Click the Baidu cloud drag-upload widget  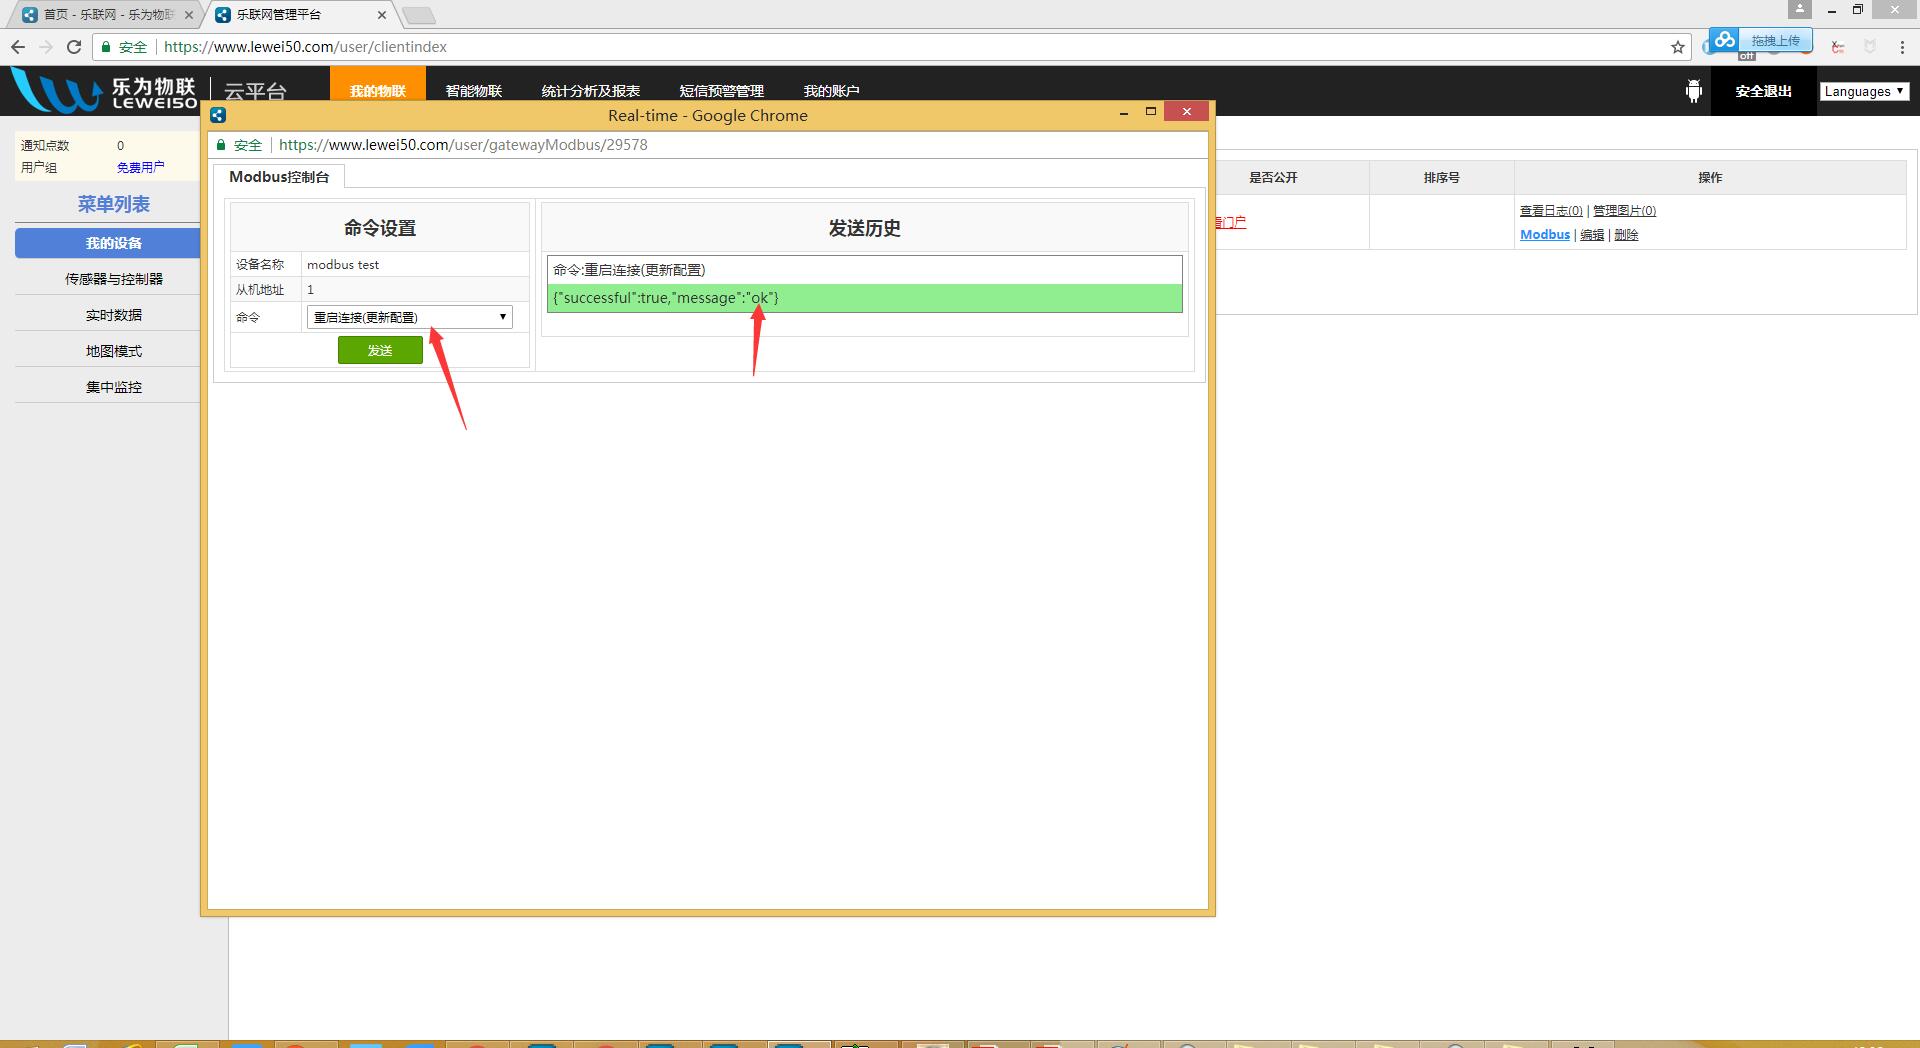coord(1760,41)
